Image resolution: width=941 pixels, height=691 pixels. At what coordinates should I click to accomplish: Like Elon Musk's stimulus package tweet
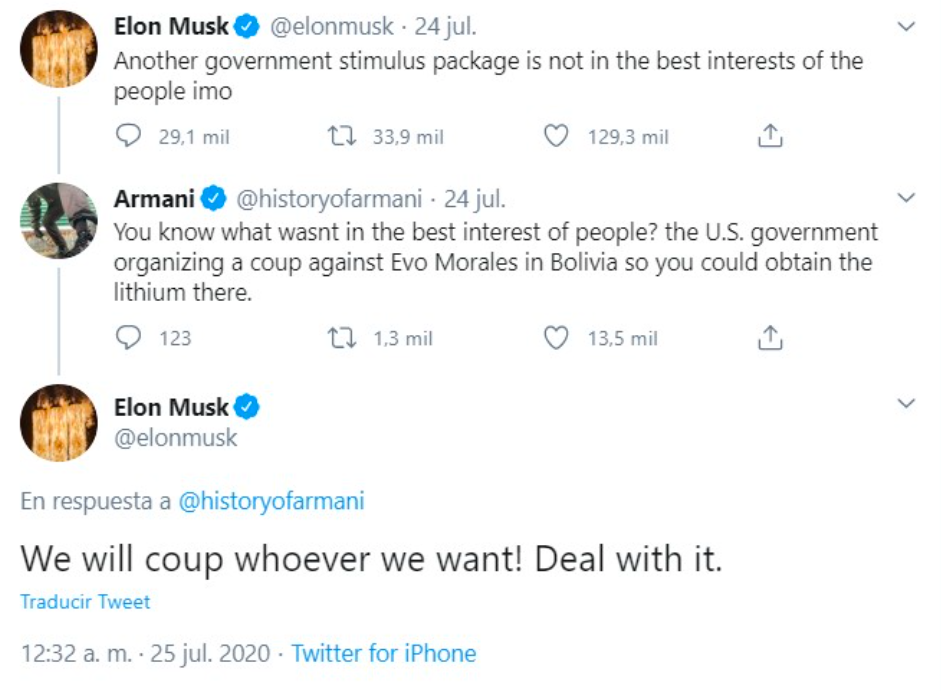pyautogui.click(x=556, y=137)
